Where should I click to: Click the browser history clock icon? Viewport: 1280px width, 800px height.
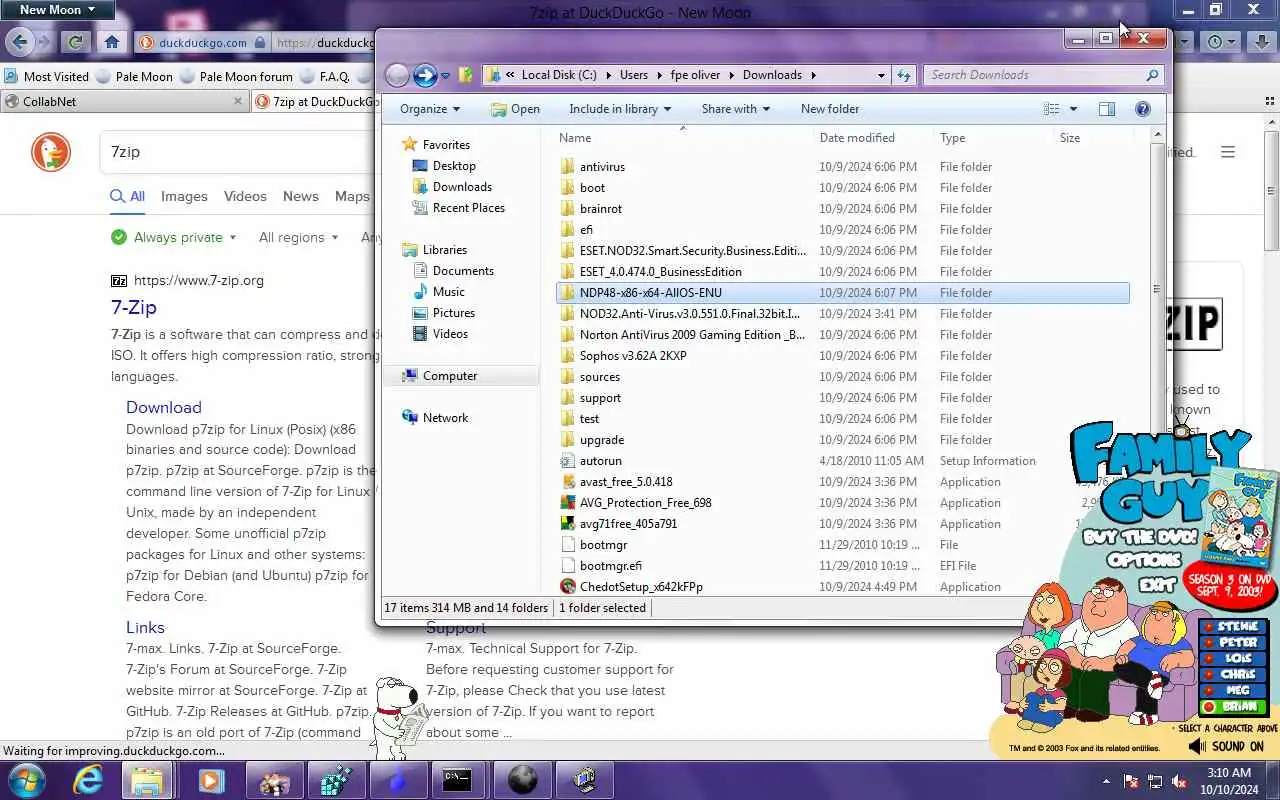click(1215, 42)
